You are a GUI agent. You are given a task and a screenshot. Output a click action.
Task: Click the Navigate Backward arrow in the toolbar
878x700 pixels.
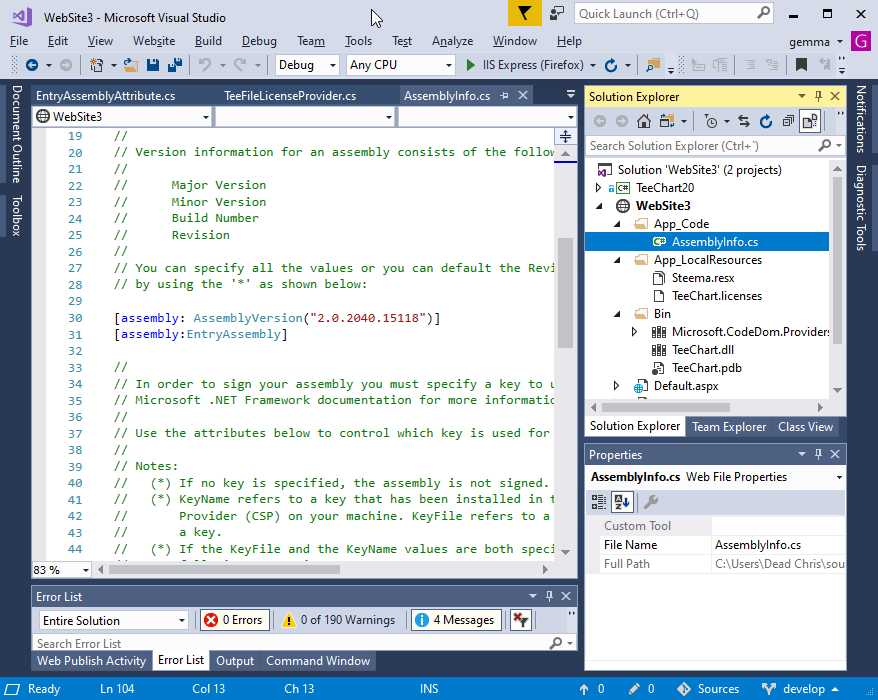tap(32, 65)
